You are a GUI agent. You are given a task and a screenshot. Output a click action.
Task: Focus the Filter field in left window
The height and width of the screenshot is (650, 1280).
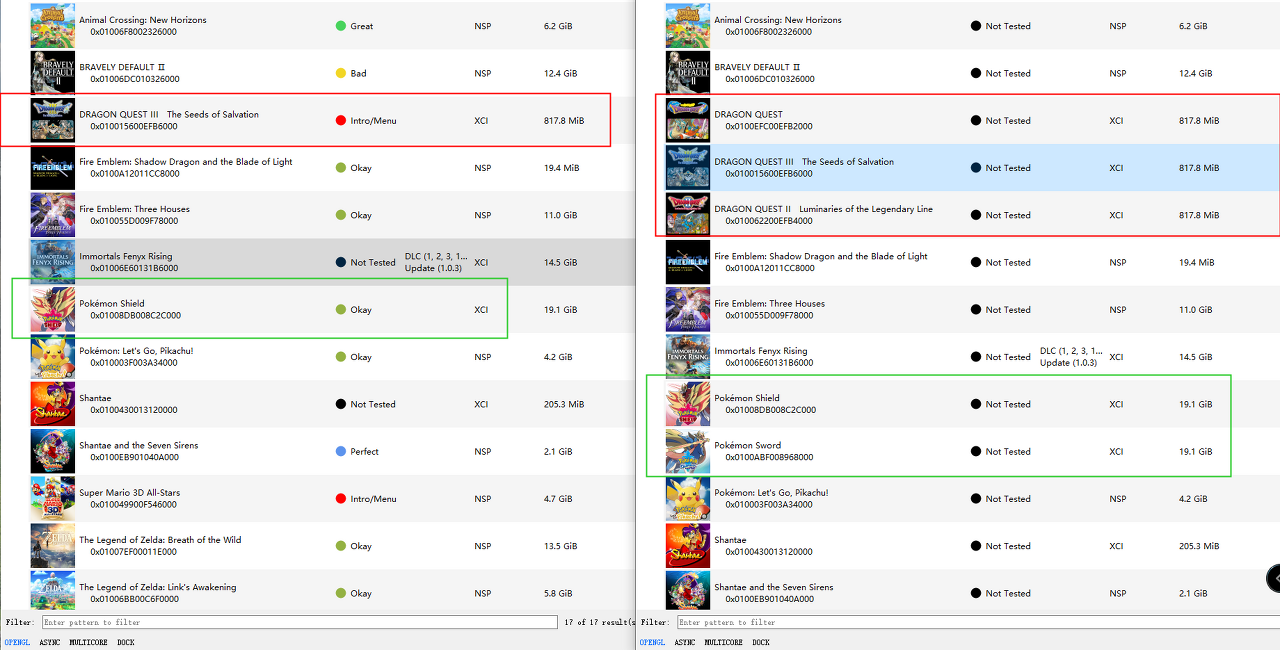coord(299,622)
